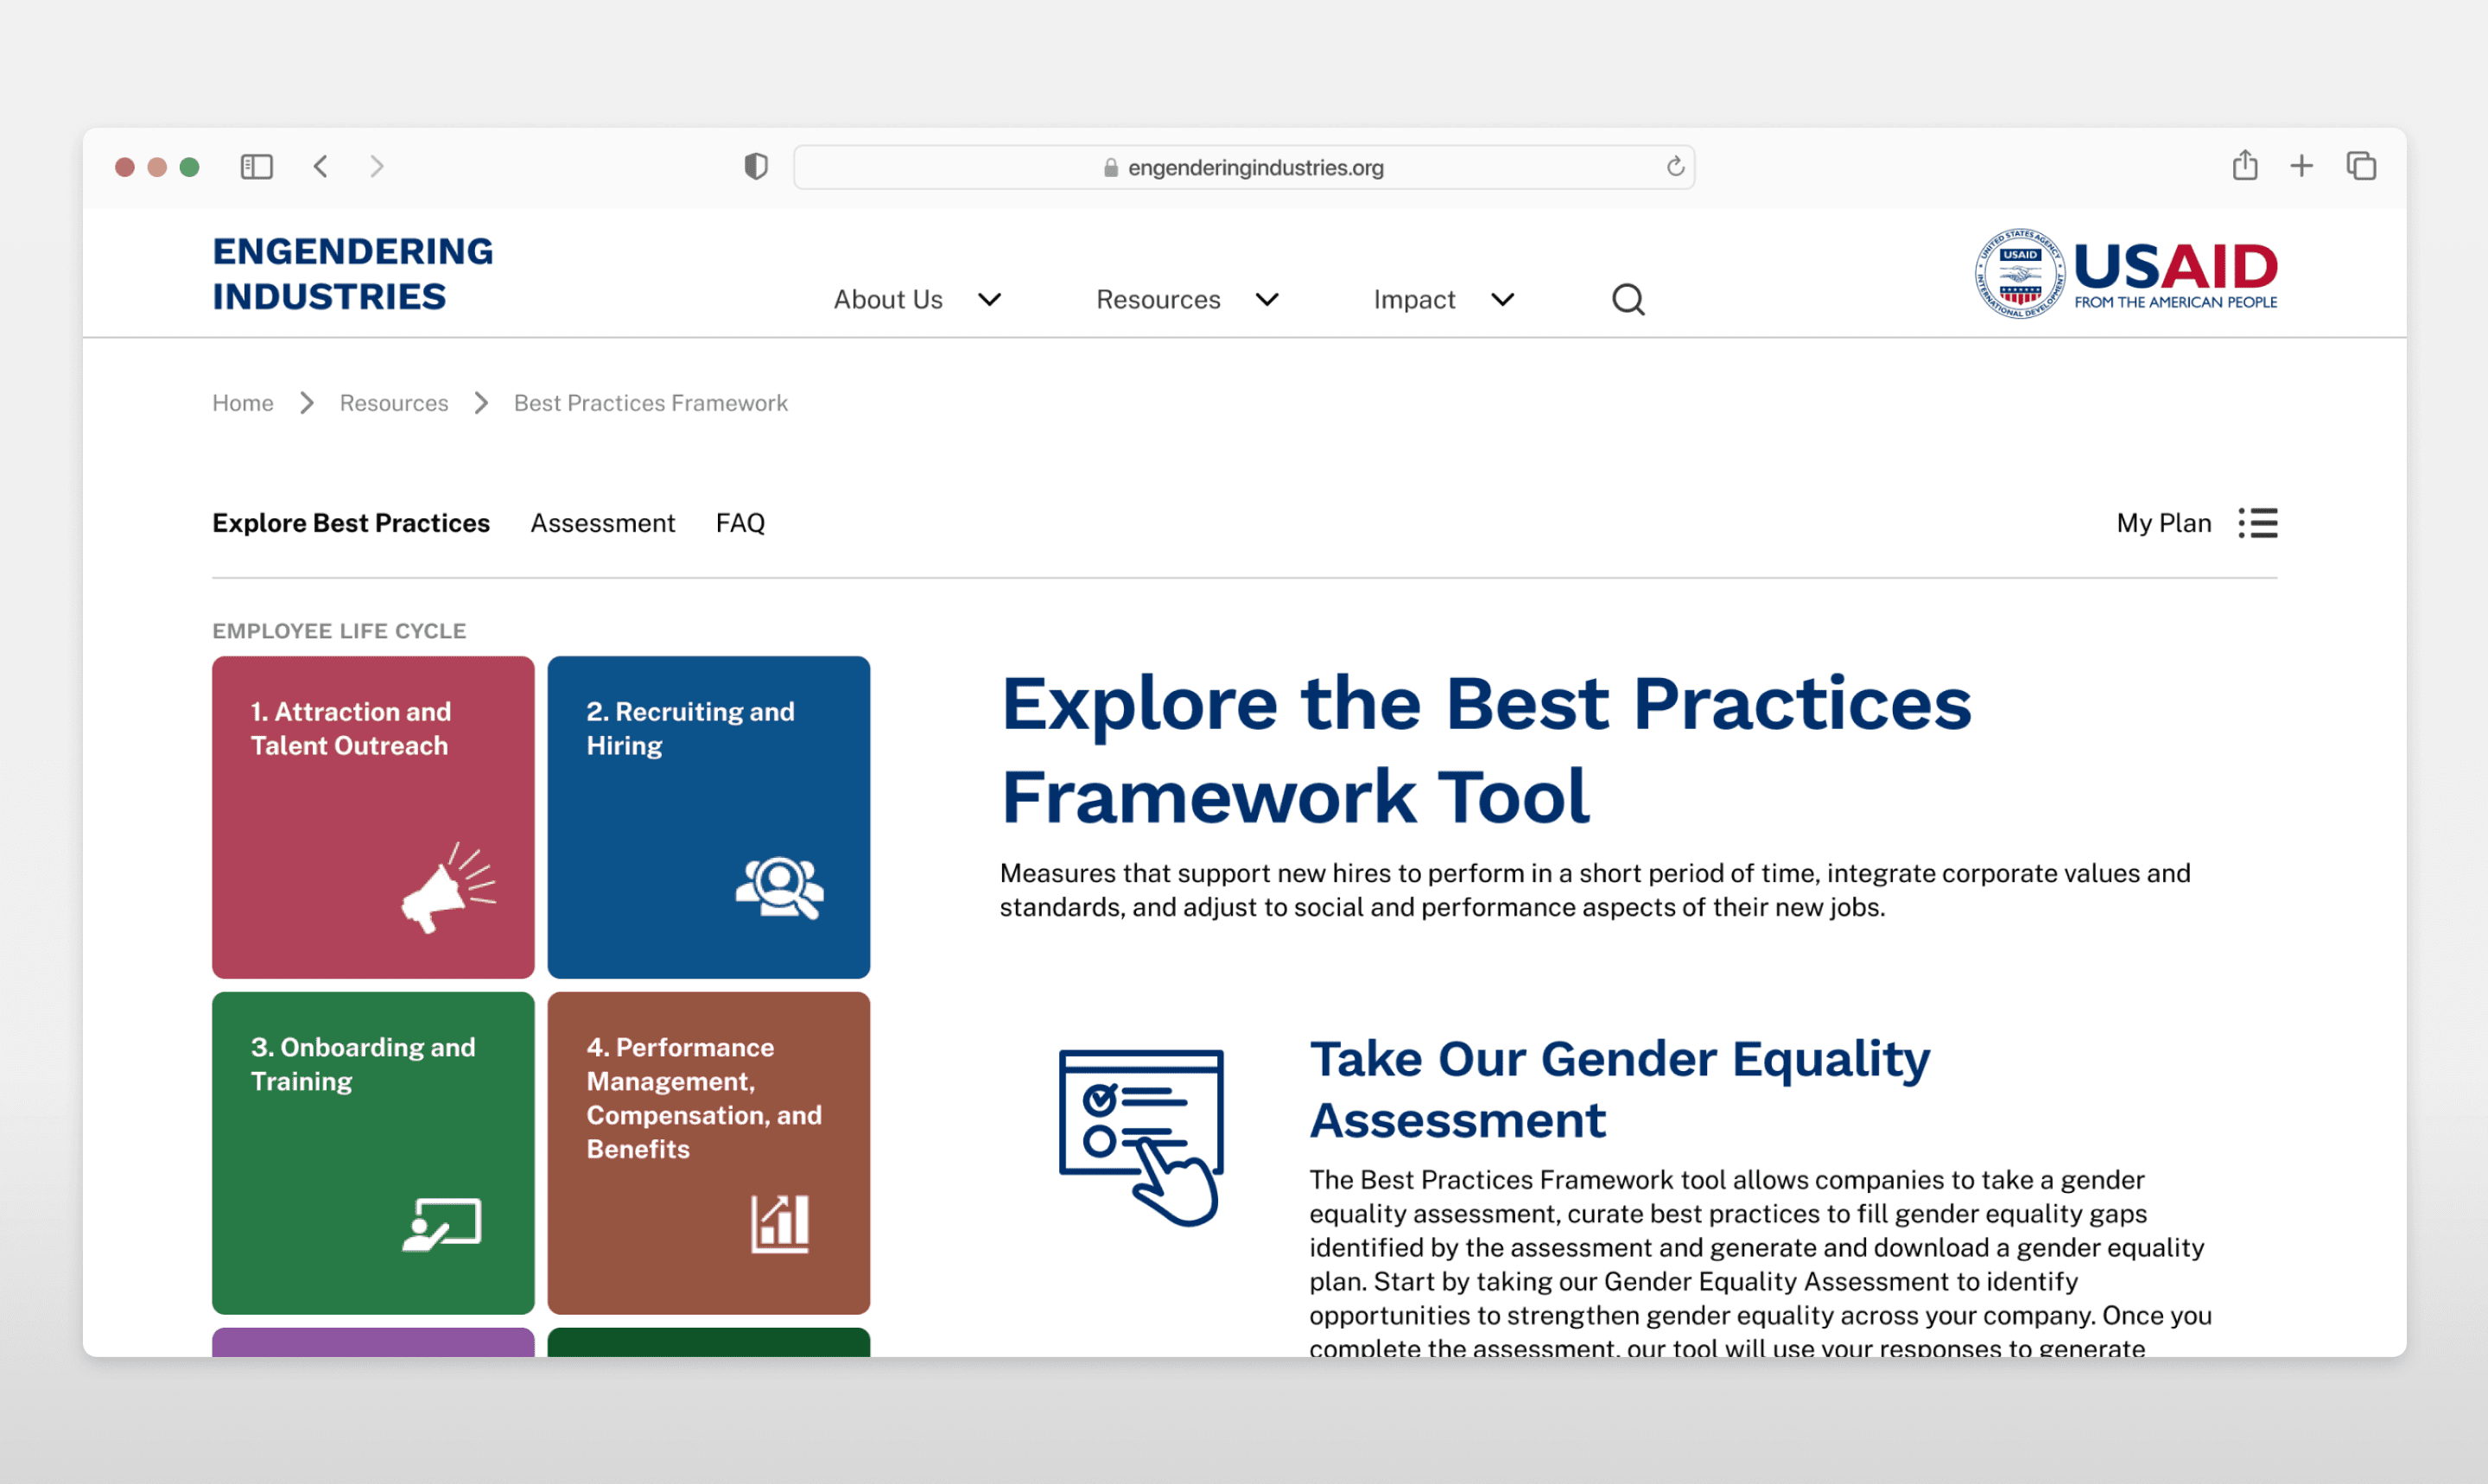
Task: Open a new tab with plus icon
Action: click(x=2301, y=166)
